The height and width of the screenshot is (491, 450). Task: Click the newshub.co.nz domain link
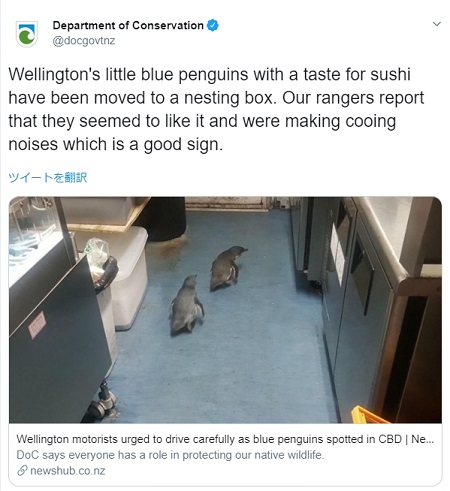(68, 471)
